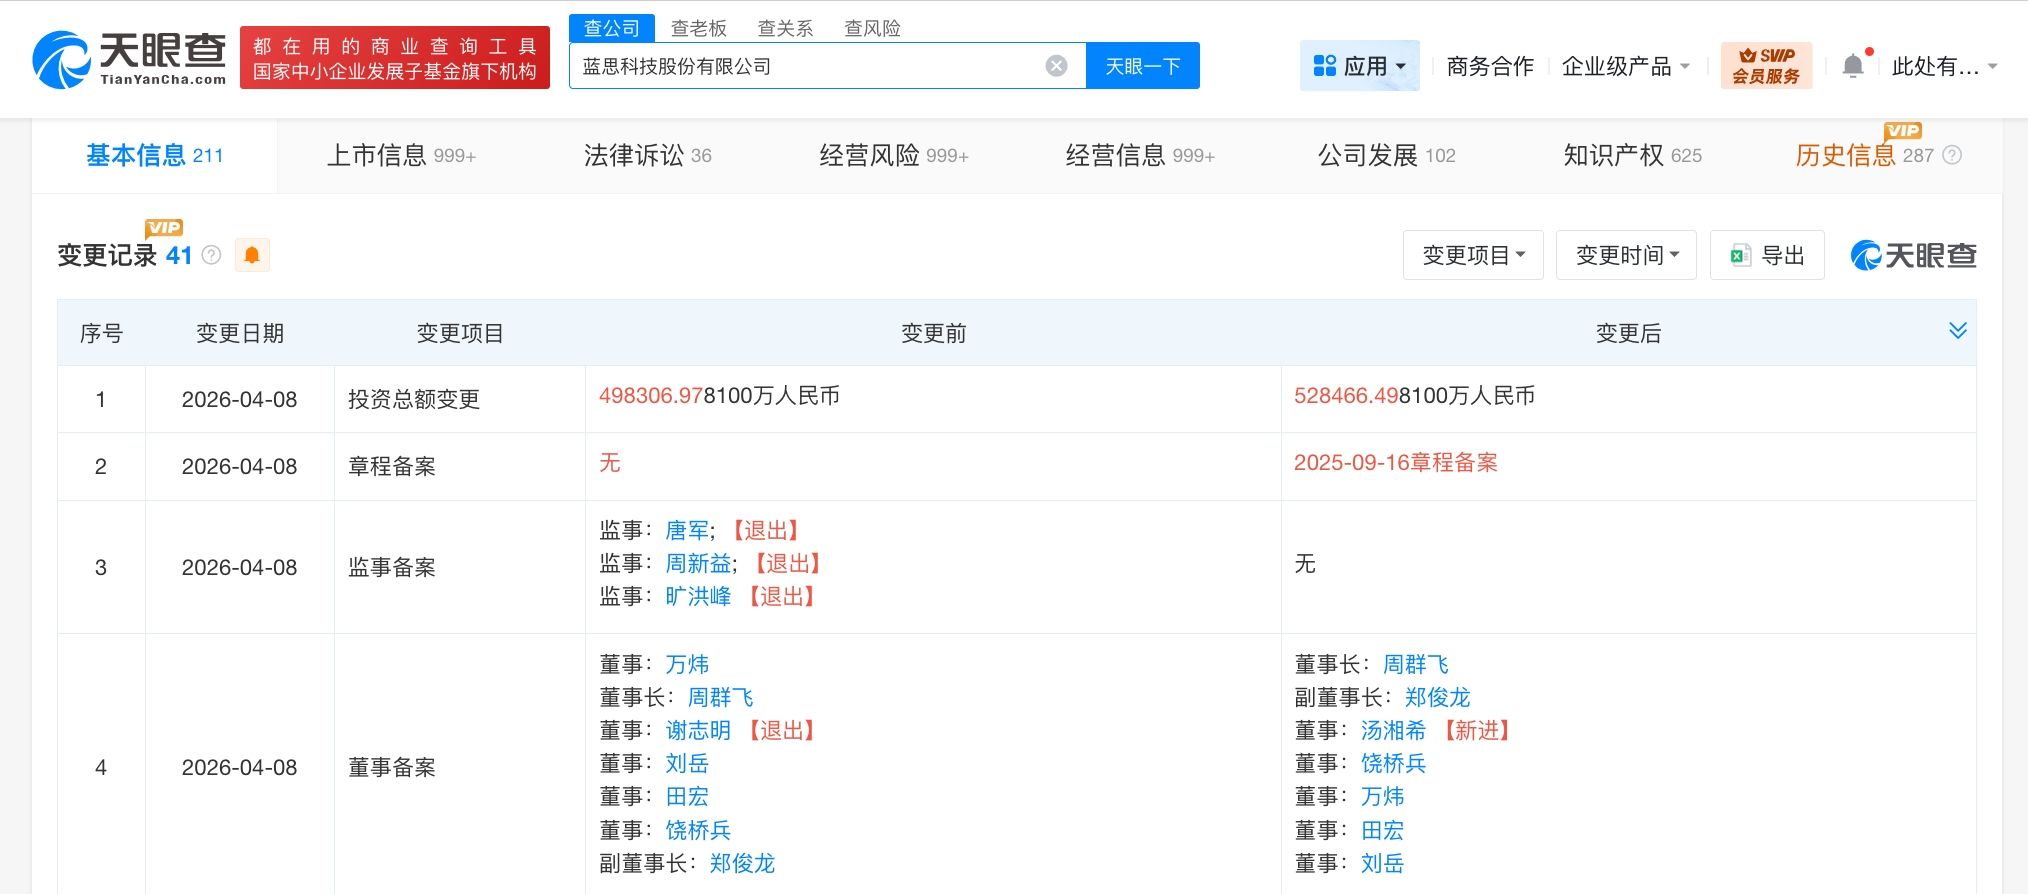Viewport: 2028px width, 894px height.
Task: Click the 商务合作 link
Action: 1490,67
